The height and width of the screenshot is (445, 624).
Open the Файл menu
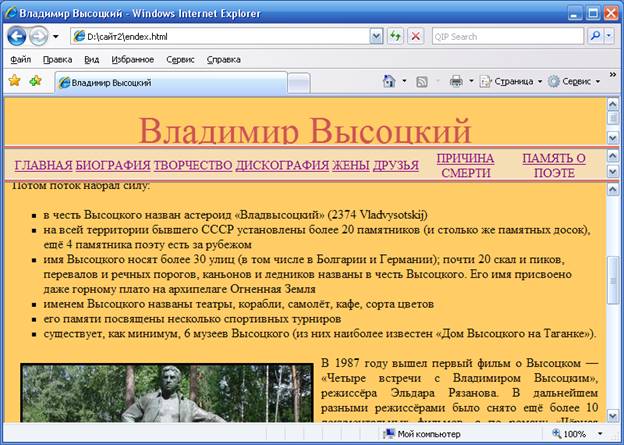point(20,59)
